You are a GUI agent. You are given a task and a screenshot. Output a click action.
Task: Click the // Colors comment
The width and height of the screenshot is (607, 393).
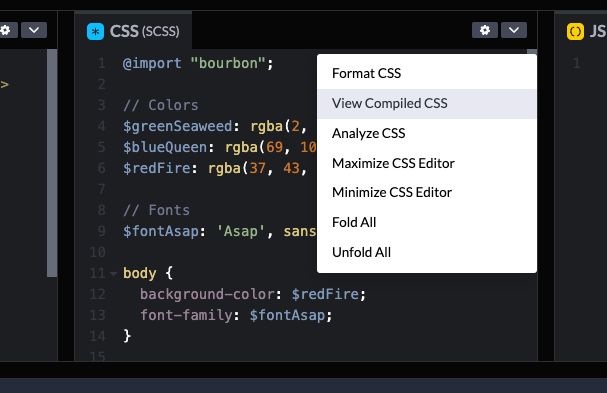click(x=161, y=105)
